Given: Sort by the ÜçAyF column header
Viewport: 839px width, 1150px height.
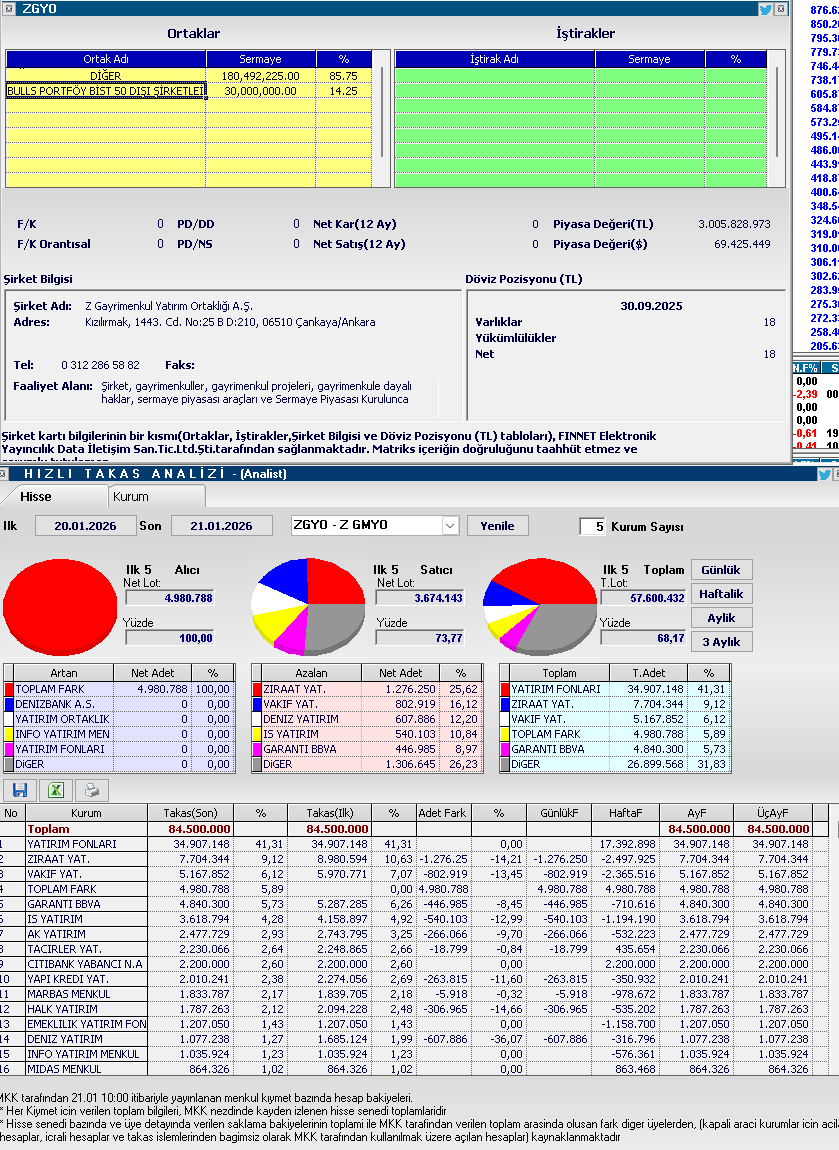Looking at the screenshot, I should (x=773, y=813).
